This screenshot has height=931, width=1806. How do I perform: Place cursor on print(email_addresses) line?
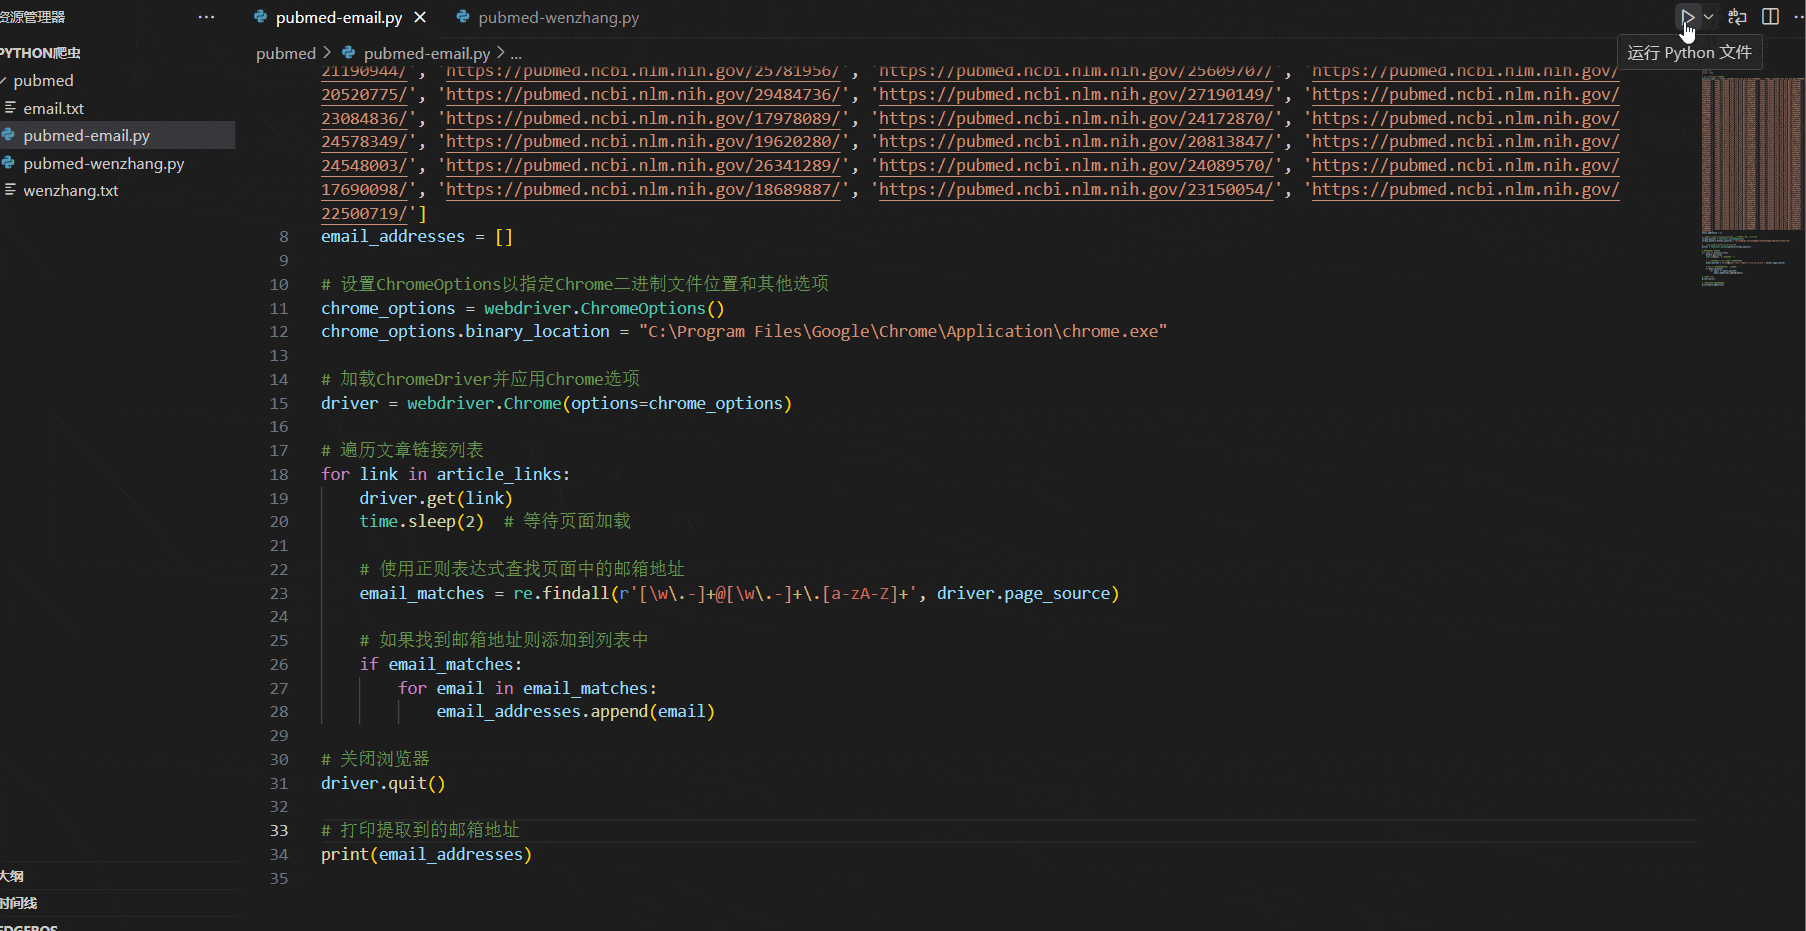(426, 854)
